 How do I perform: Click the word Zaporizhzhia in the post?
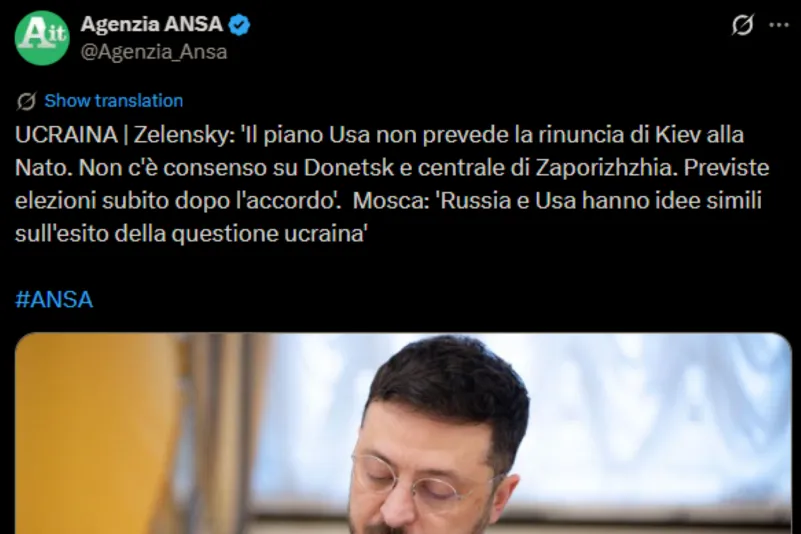pos(603,168)
